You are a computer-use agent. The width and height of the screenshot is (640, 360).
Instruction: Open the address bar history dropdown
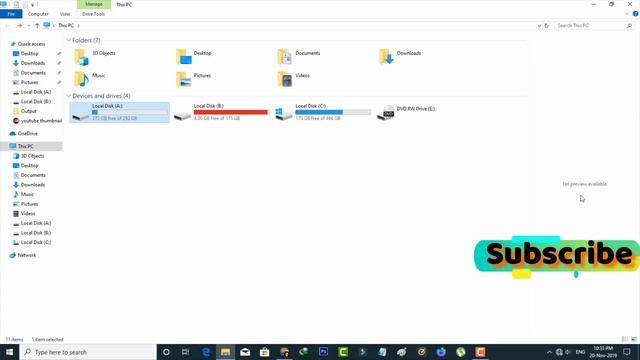point(539,25)
